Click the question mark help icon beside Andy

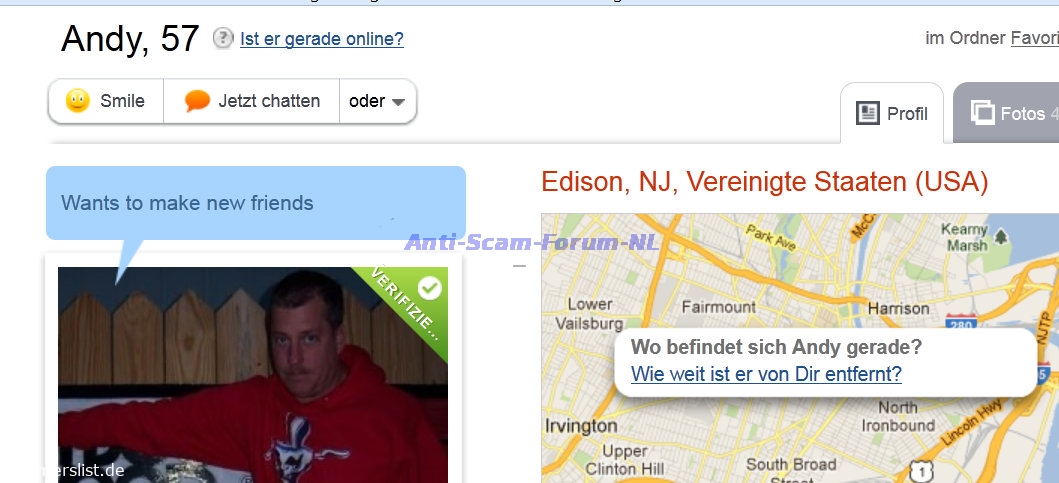(x=223, y=39)
